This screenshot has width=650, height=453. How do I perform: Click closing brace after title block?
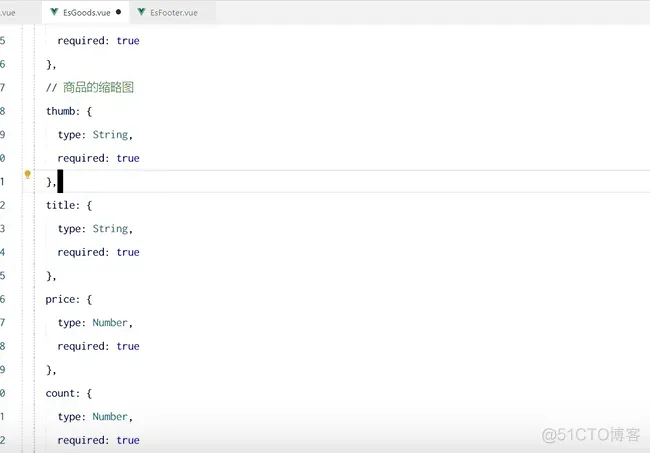tap(51, 276)
